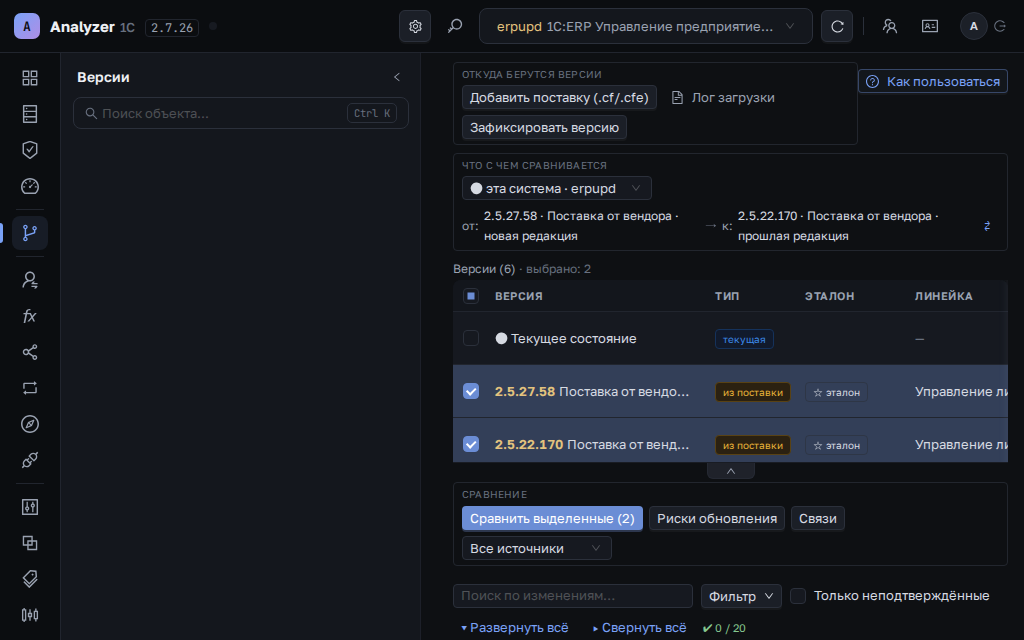This screenshot has height=640, width=1024.
Task: Open the shield check icon in sidebar
Action: (30, 150)
